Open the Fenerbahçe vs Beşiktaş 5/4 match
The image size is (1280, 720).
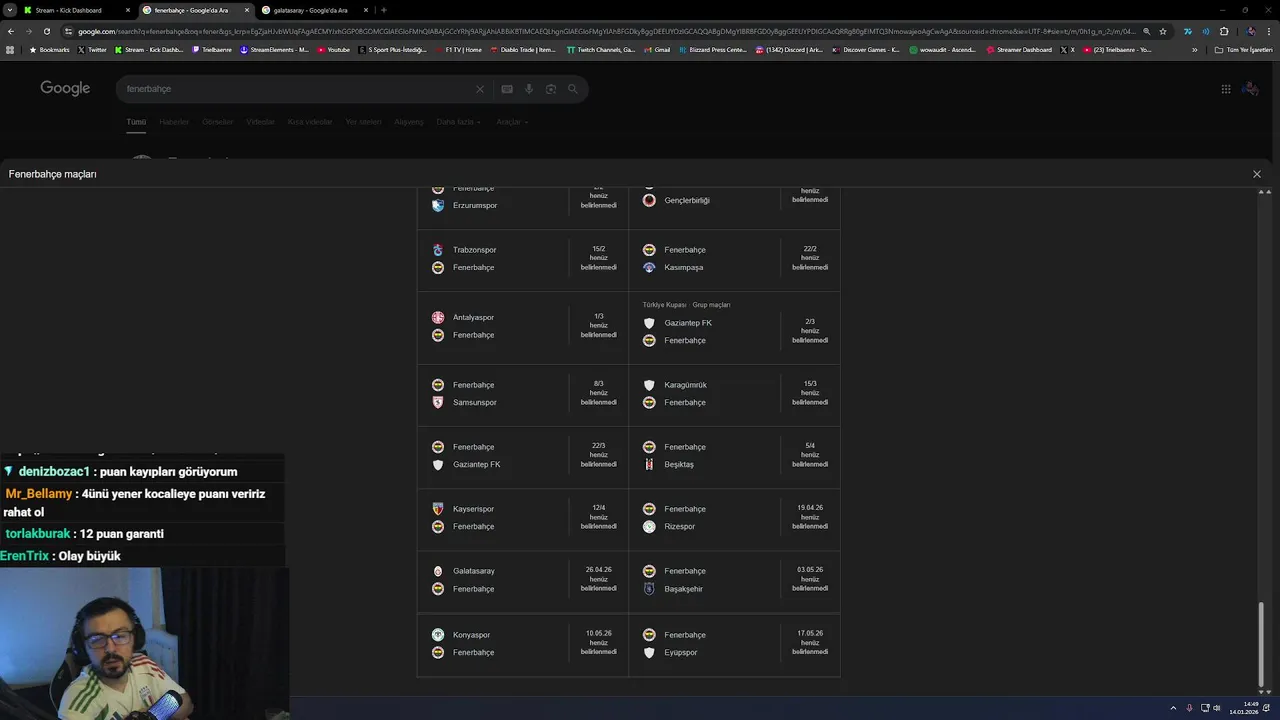coord(734,456)
